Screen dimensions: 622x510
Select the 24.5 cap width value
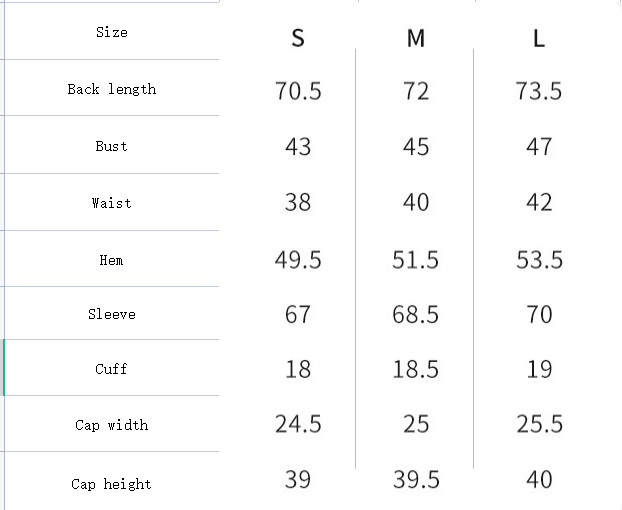click(x=298, y=424)
